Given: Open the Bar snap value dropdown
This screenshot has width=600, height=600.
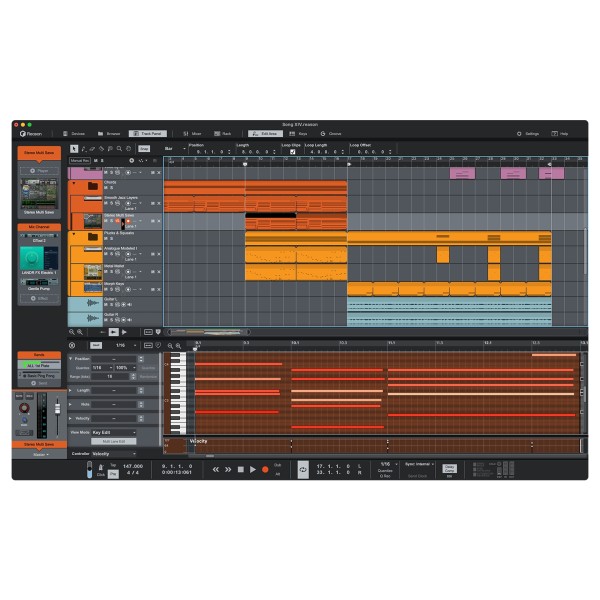Looking at the screenshot, I should coord(175,148).
